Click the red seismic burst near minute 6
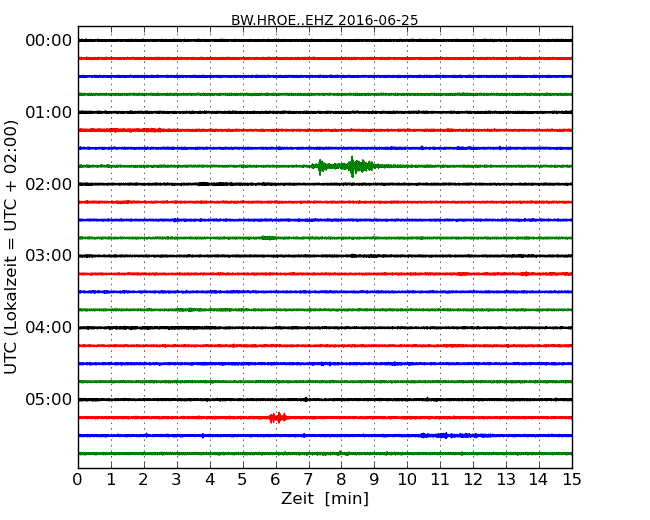650x520 pixels. point(278,418)
